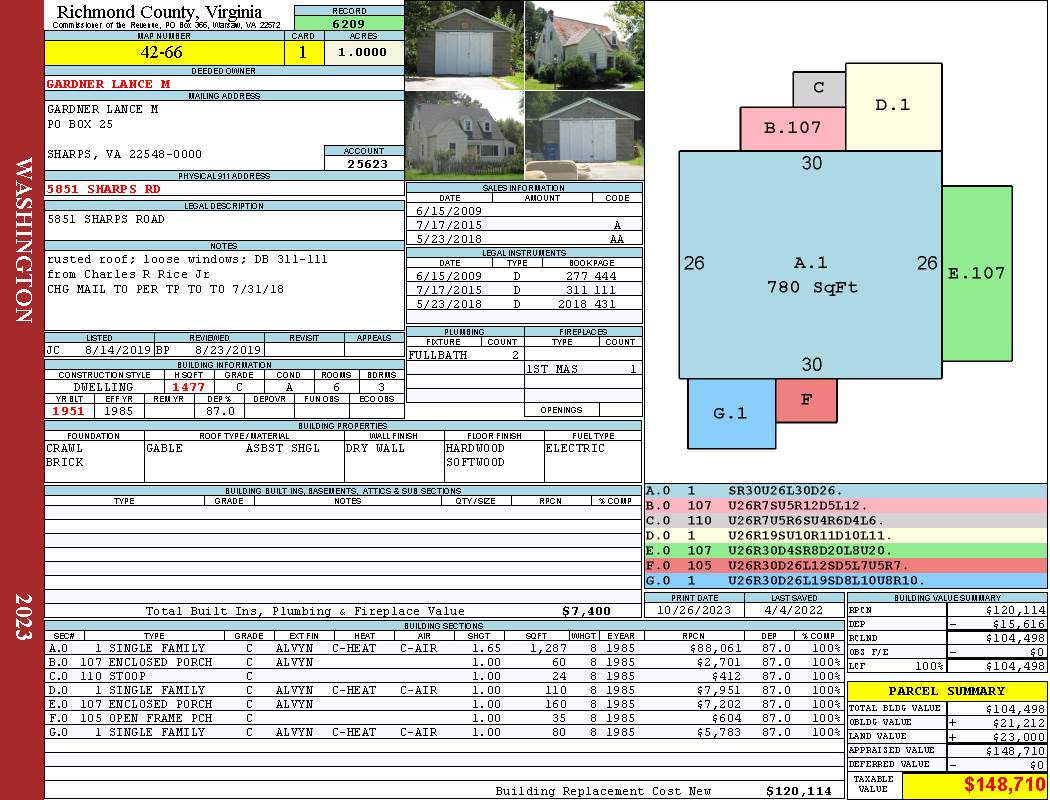The height and width of the screenshot is (800, 1050).
Task: Click the note 'rusted roof; loose windows'
Action: (145, 259)
